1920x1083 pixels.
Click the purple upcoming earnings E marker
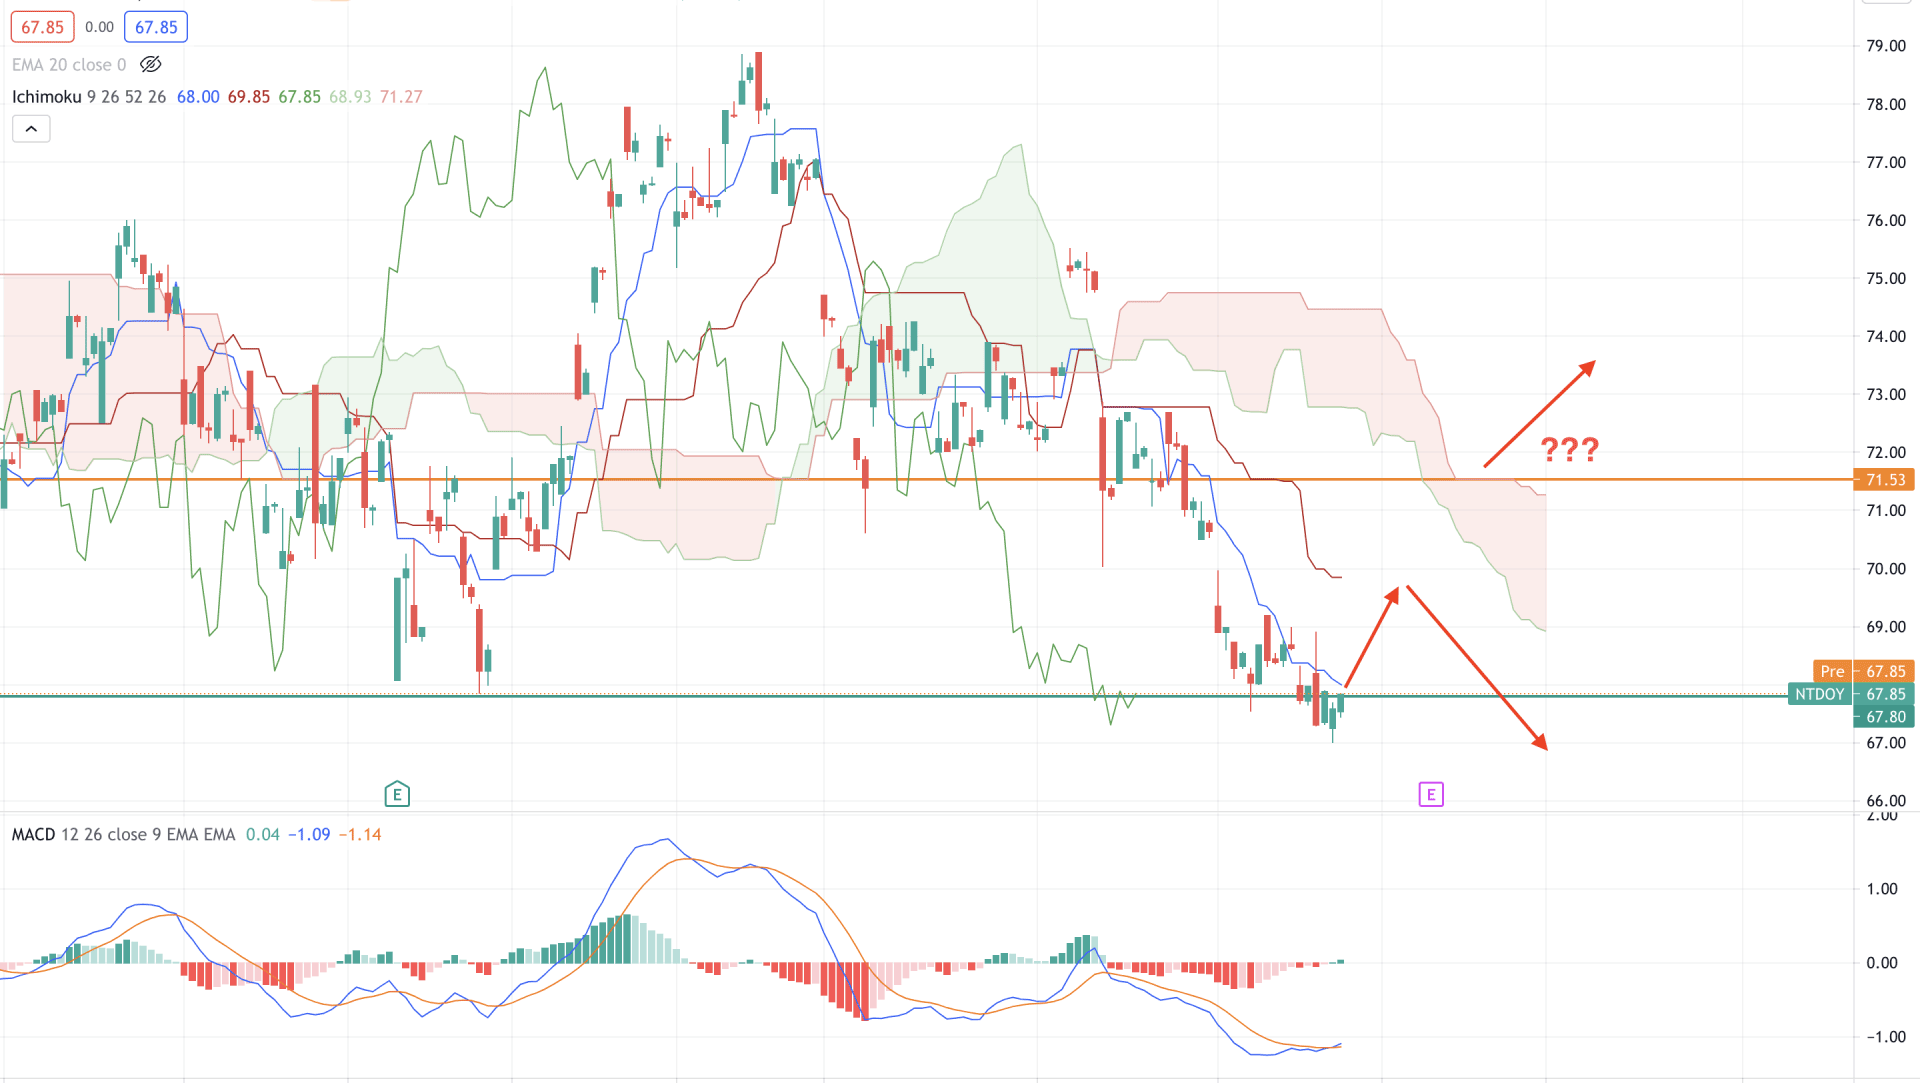click(x=1431, y=795)
